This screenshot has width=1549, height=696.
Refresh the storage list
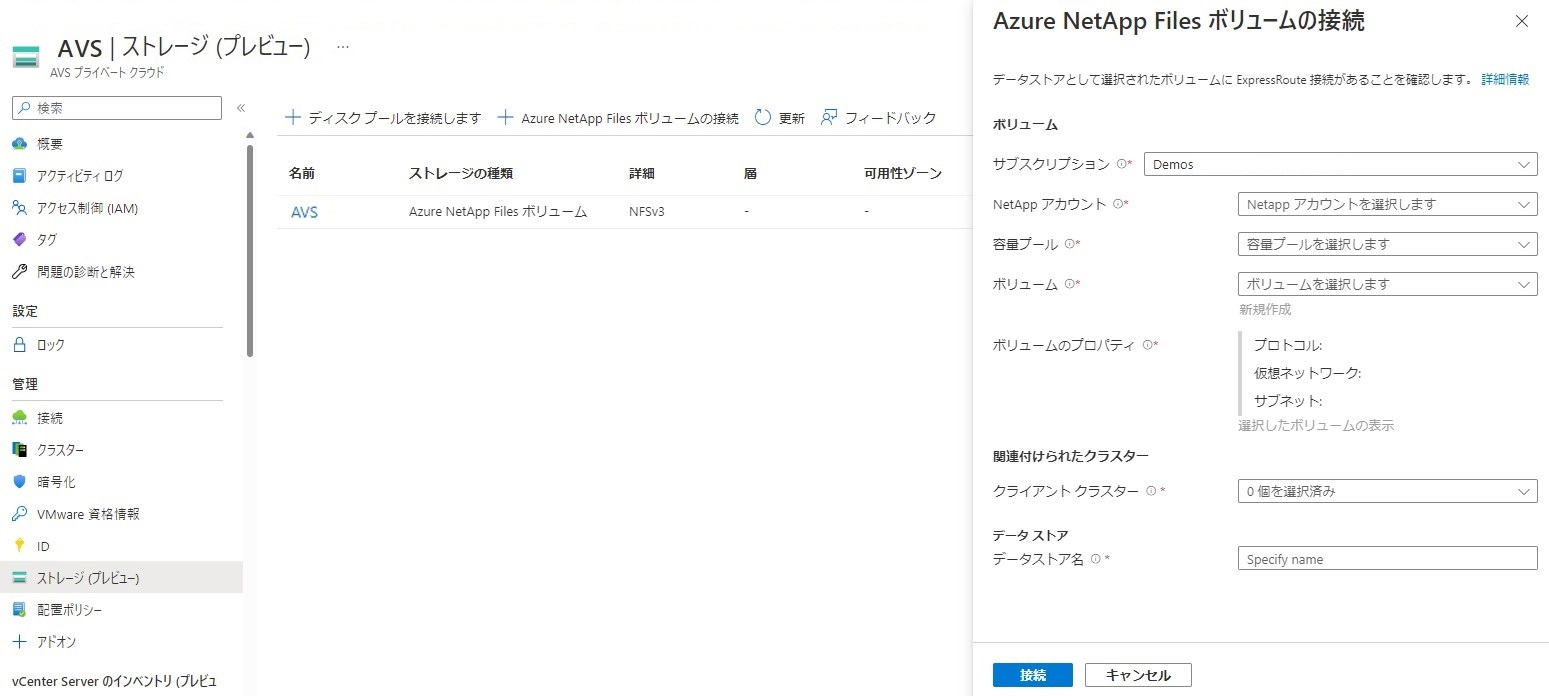pos(779,117)
